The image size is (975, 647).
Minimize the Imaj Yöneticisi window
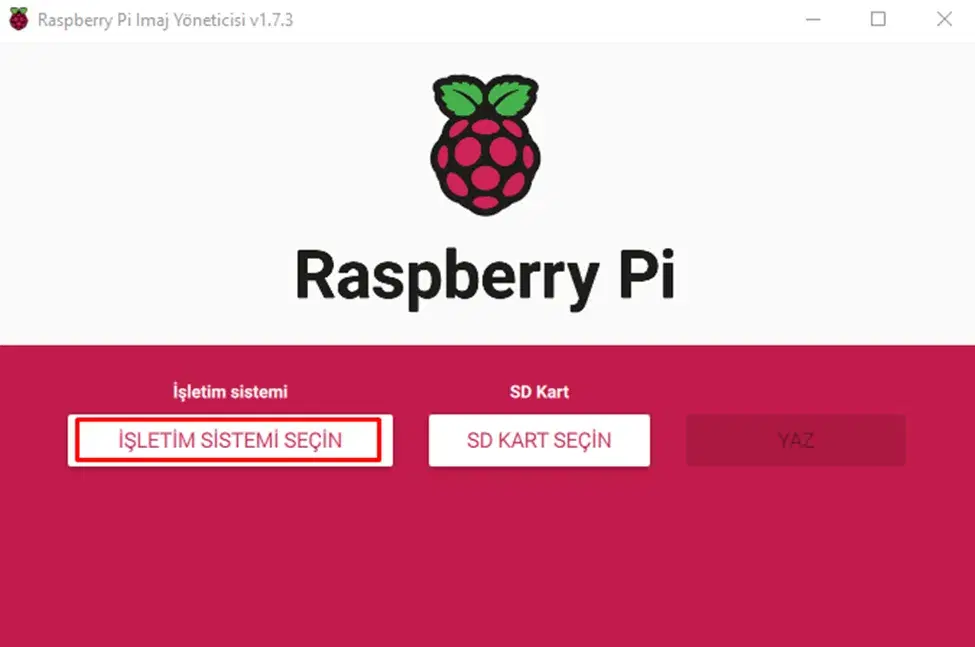(813, 19)
